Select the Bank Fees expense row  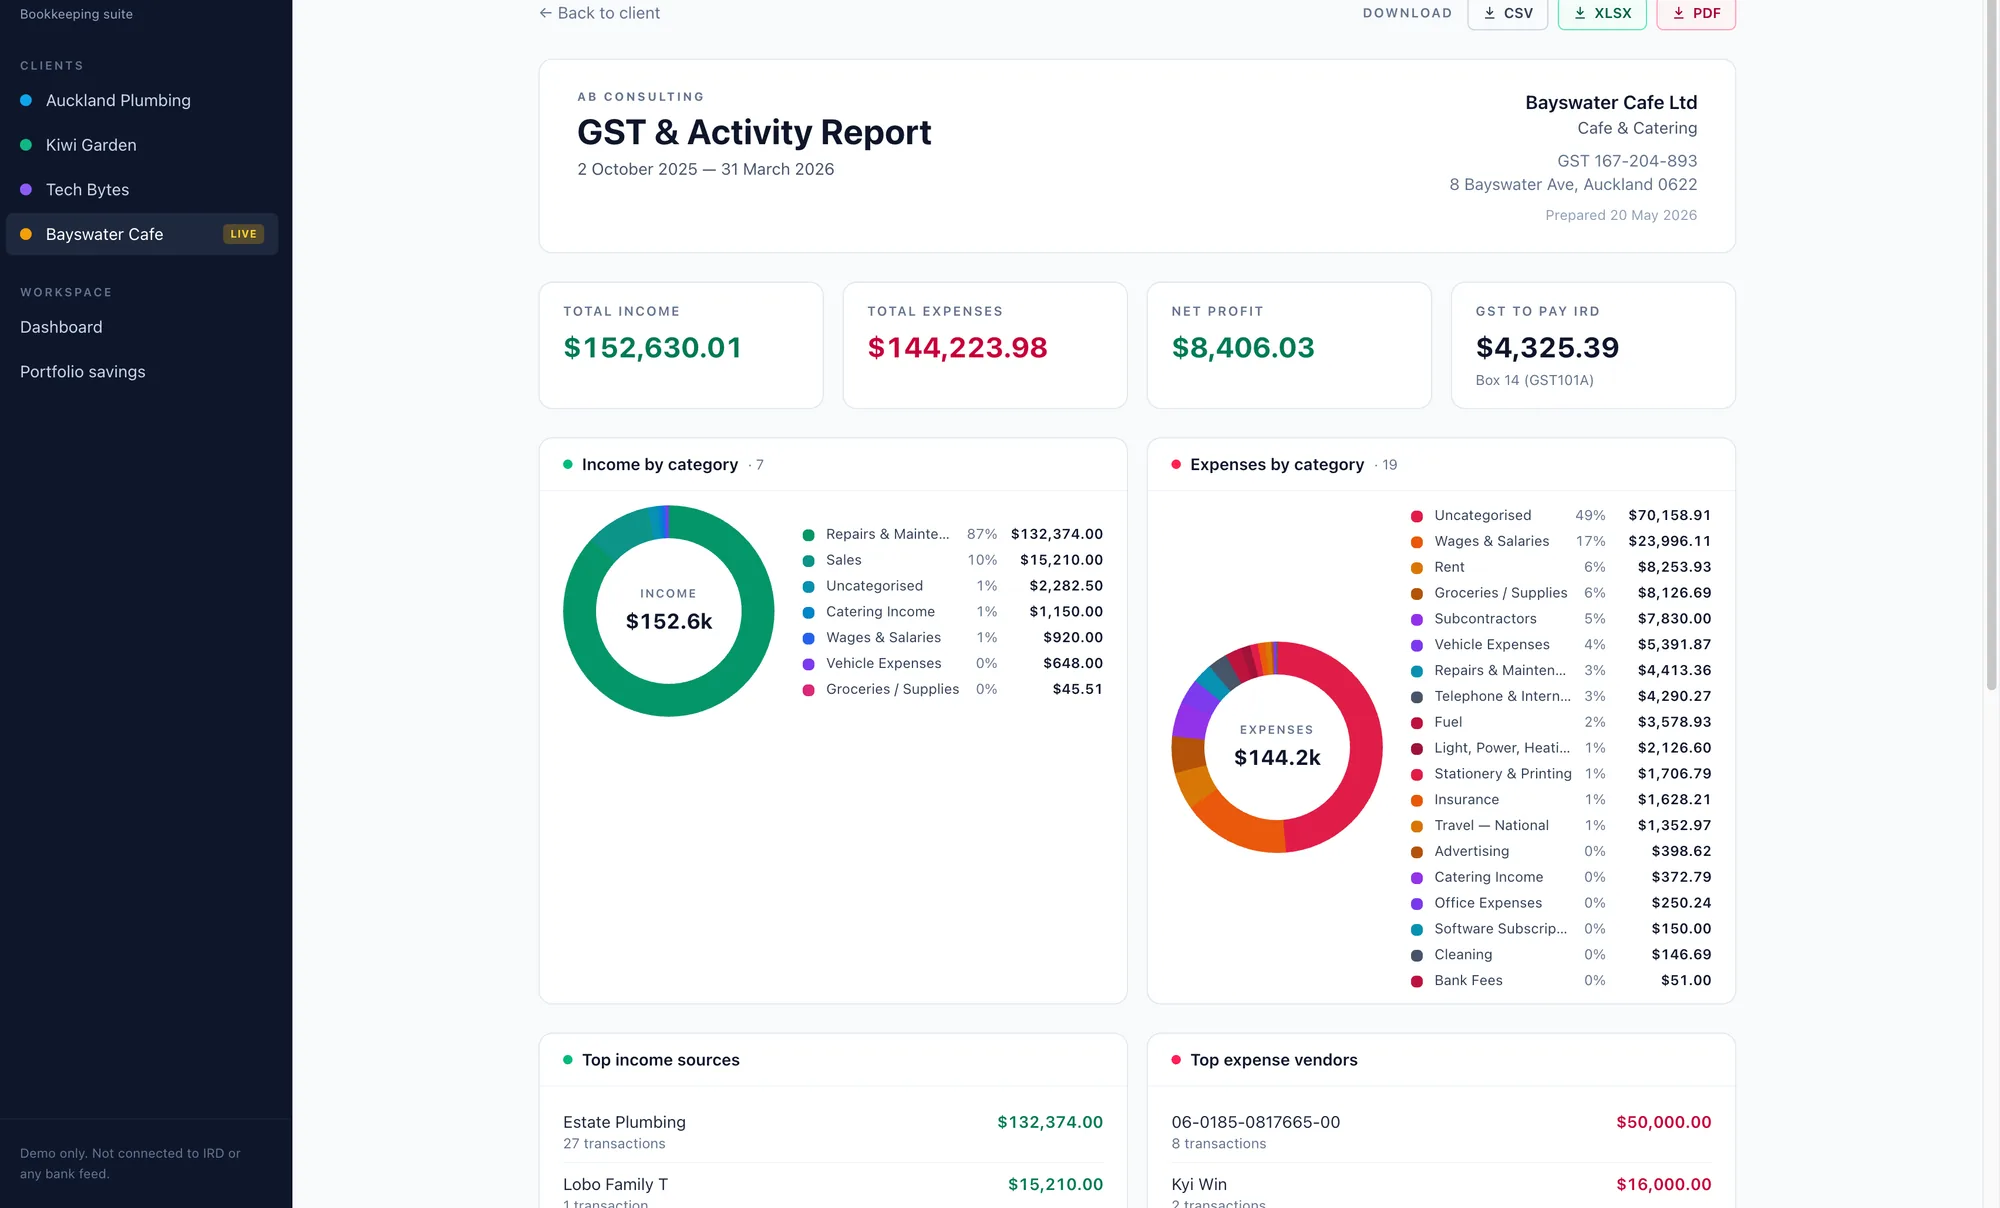1560,981
